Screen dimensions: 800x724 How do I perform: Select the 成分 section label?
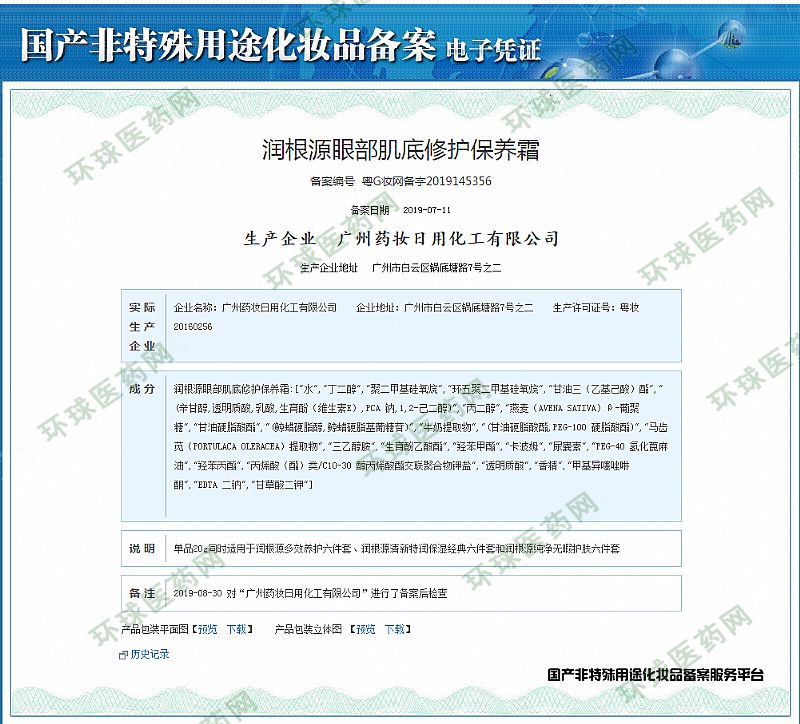tap(142, 387)
